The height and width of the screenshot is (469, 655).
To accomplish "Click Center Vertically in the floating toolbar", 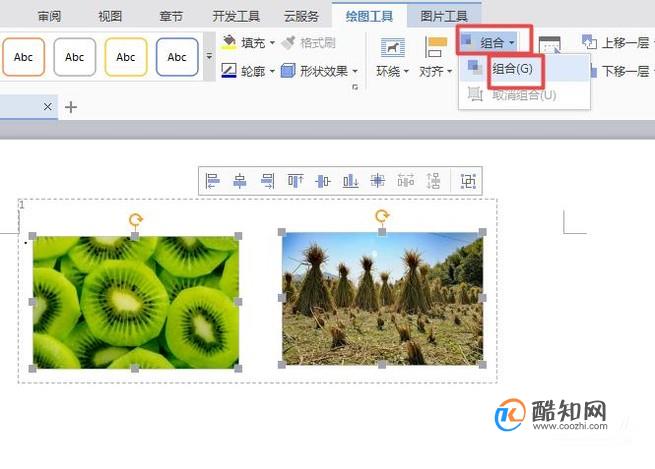I will pyautogui.click(x=322, y=181).
